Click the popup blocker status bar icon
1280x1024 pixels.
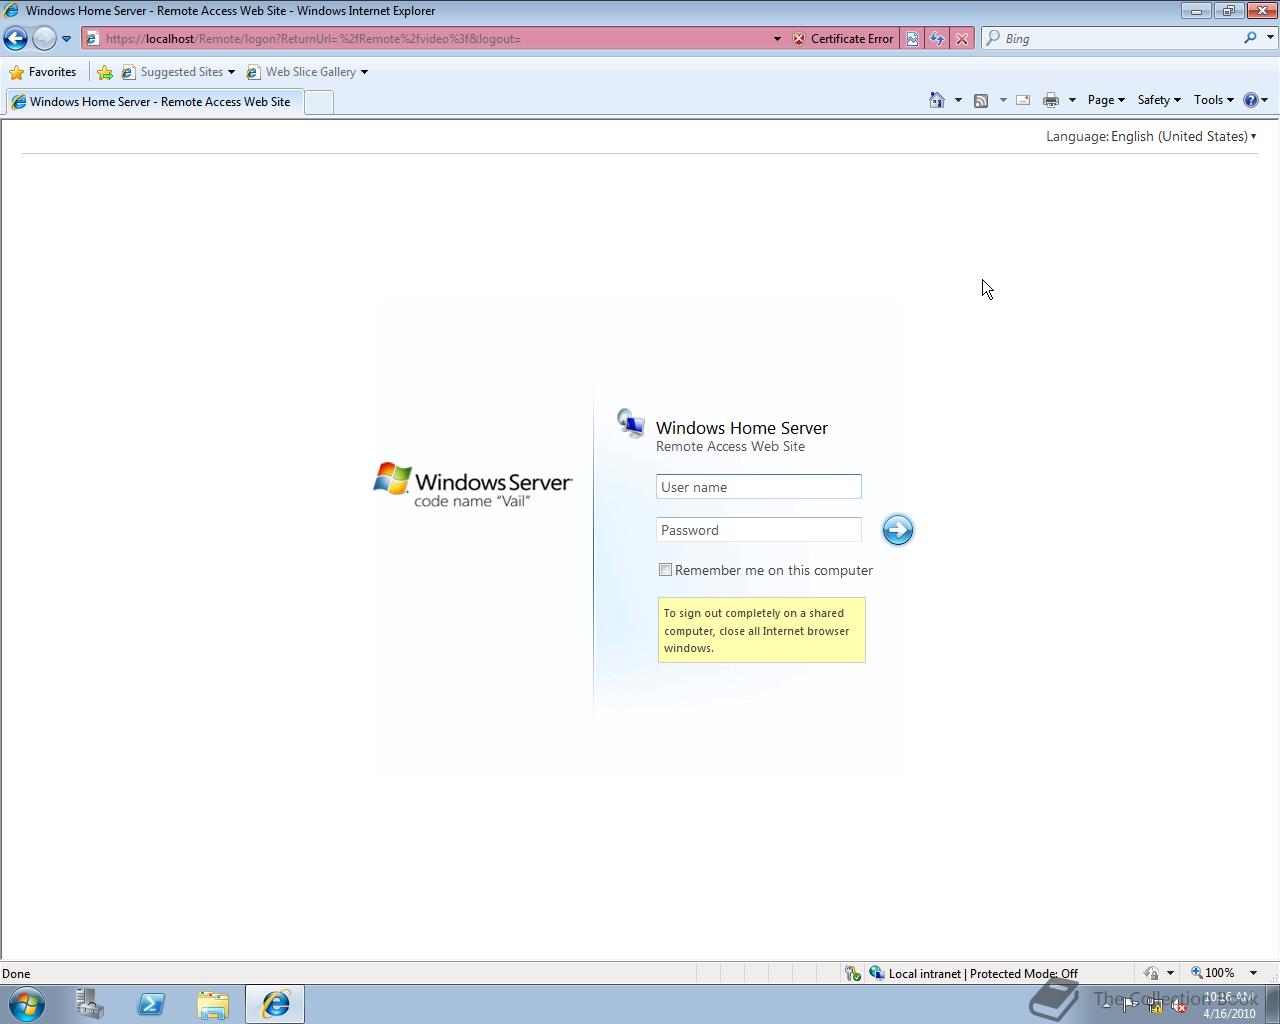[x=852, y=973]
